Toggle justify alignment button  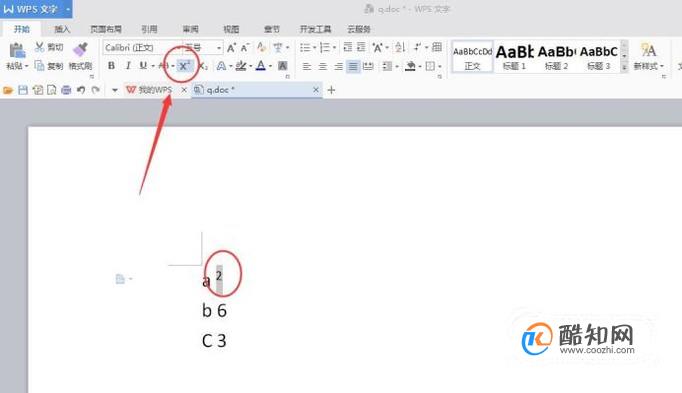point(353,67)
